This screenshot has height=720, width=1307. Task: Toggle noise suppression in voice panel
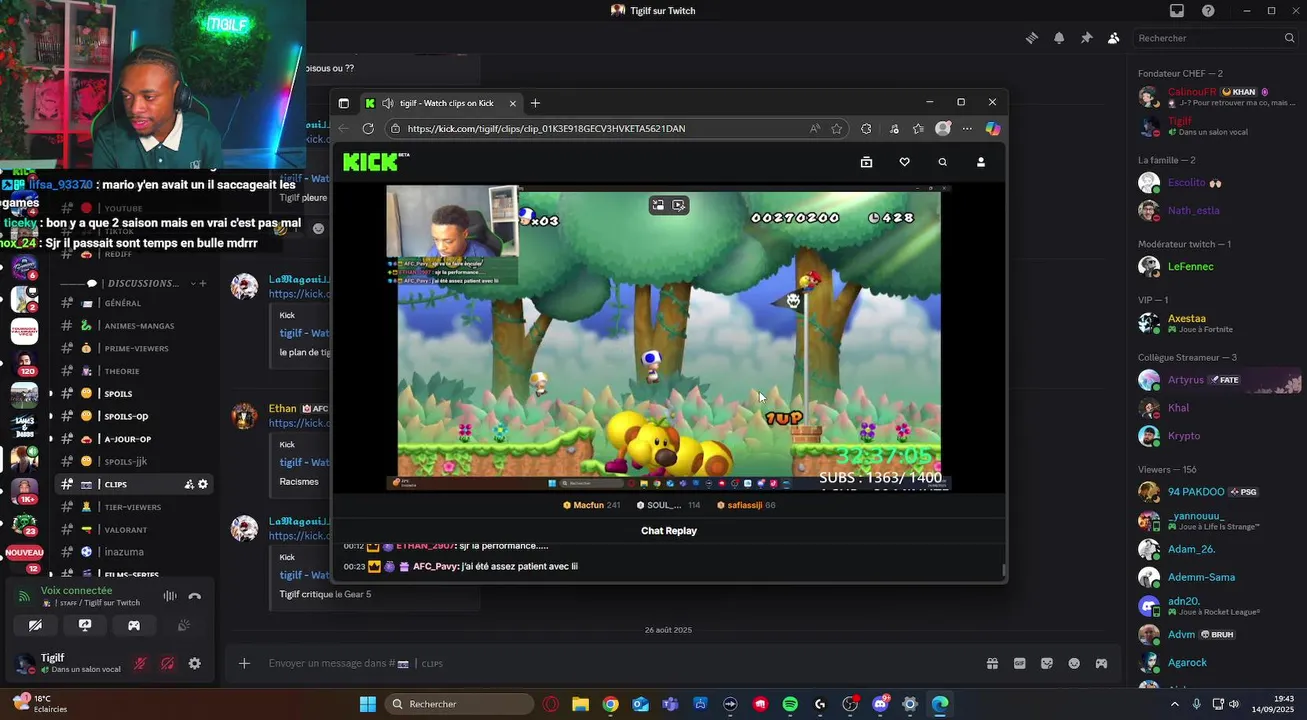pos(170,597)
